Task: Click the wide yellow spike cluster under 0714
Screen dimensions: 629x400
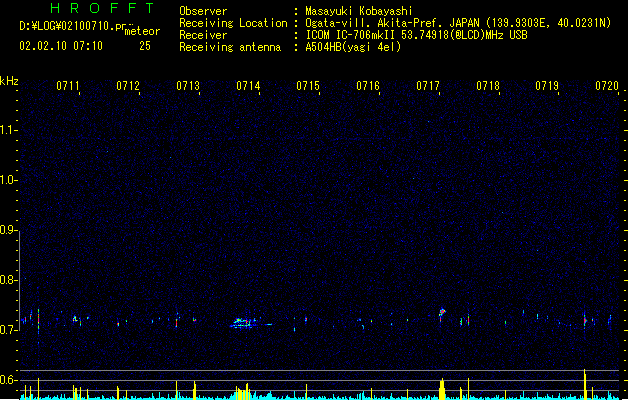Action: coord(243,392)
